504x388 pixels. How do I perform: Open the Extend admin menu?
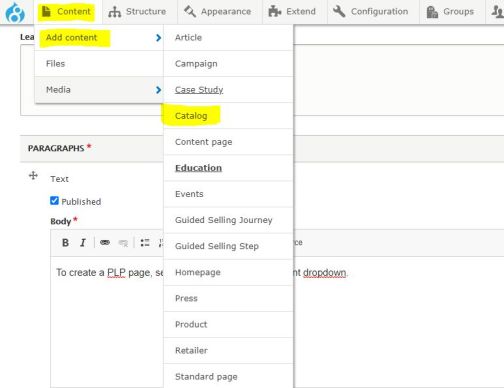292,12
